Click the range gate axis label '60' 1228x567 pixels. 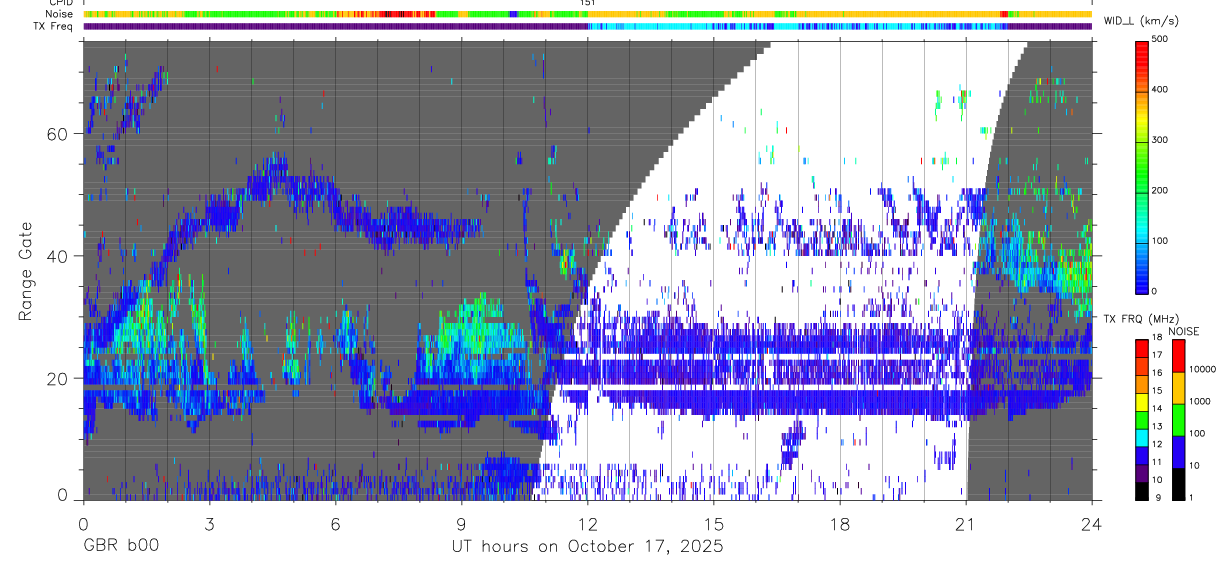click(x=59, y=133)
